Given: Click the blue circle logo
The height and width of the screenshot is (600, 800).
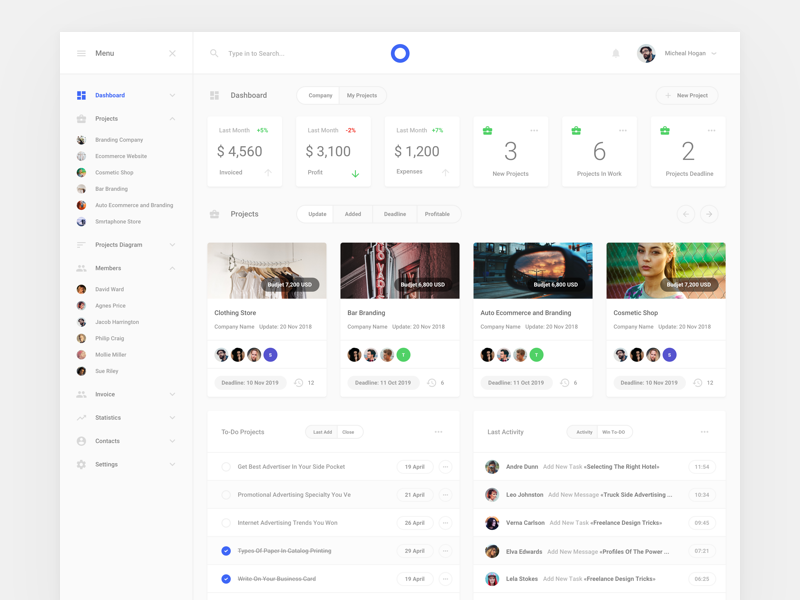Looking at the screenshot, I should pyautogui.click(x=400, y=53).
